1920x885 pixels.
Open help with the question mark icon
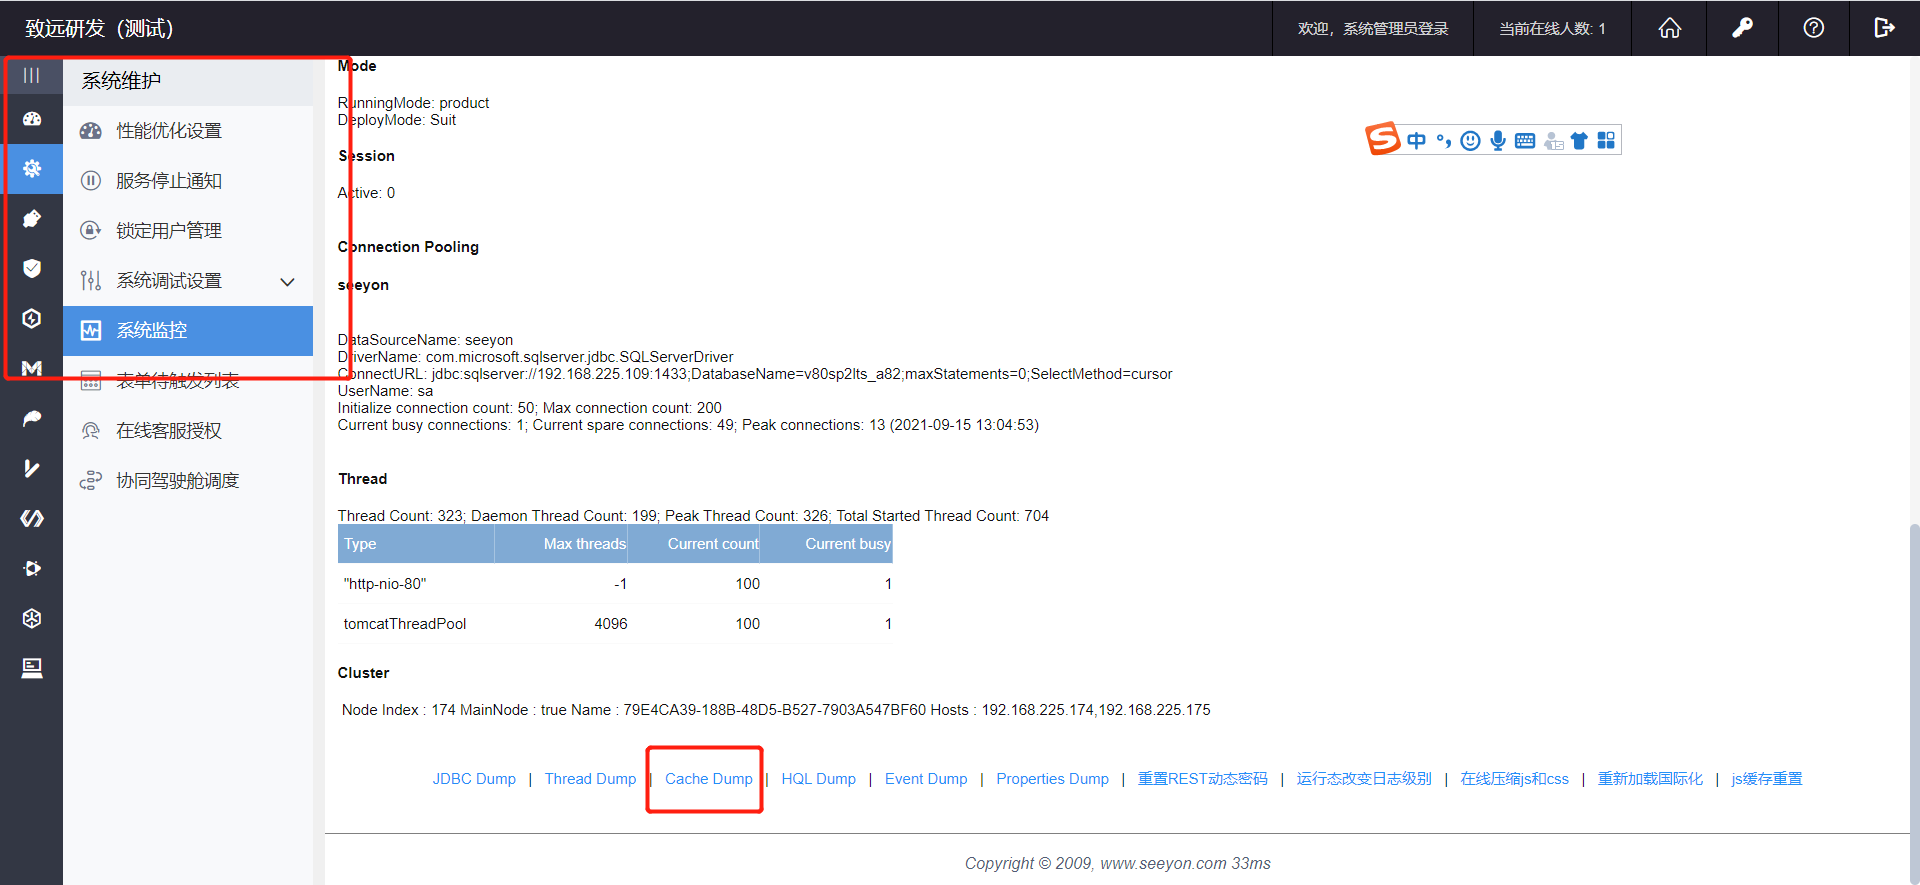(x=1814, y=28)
